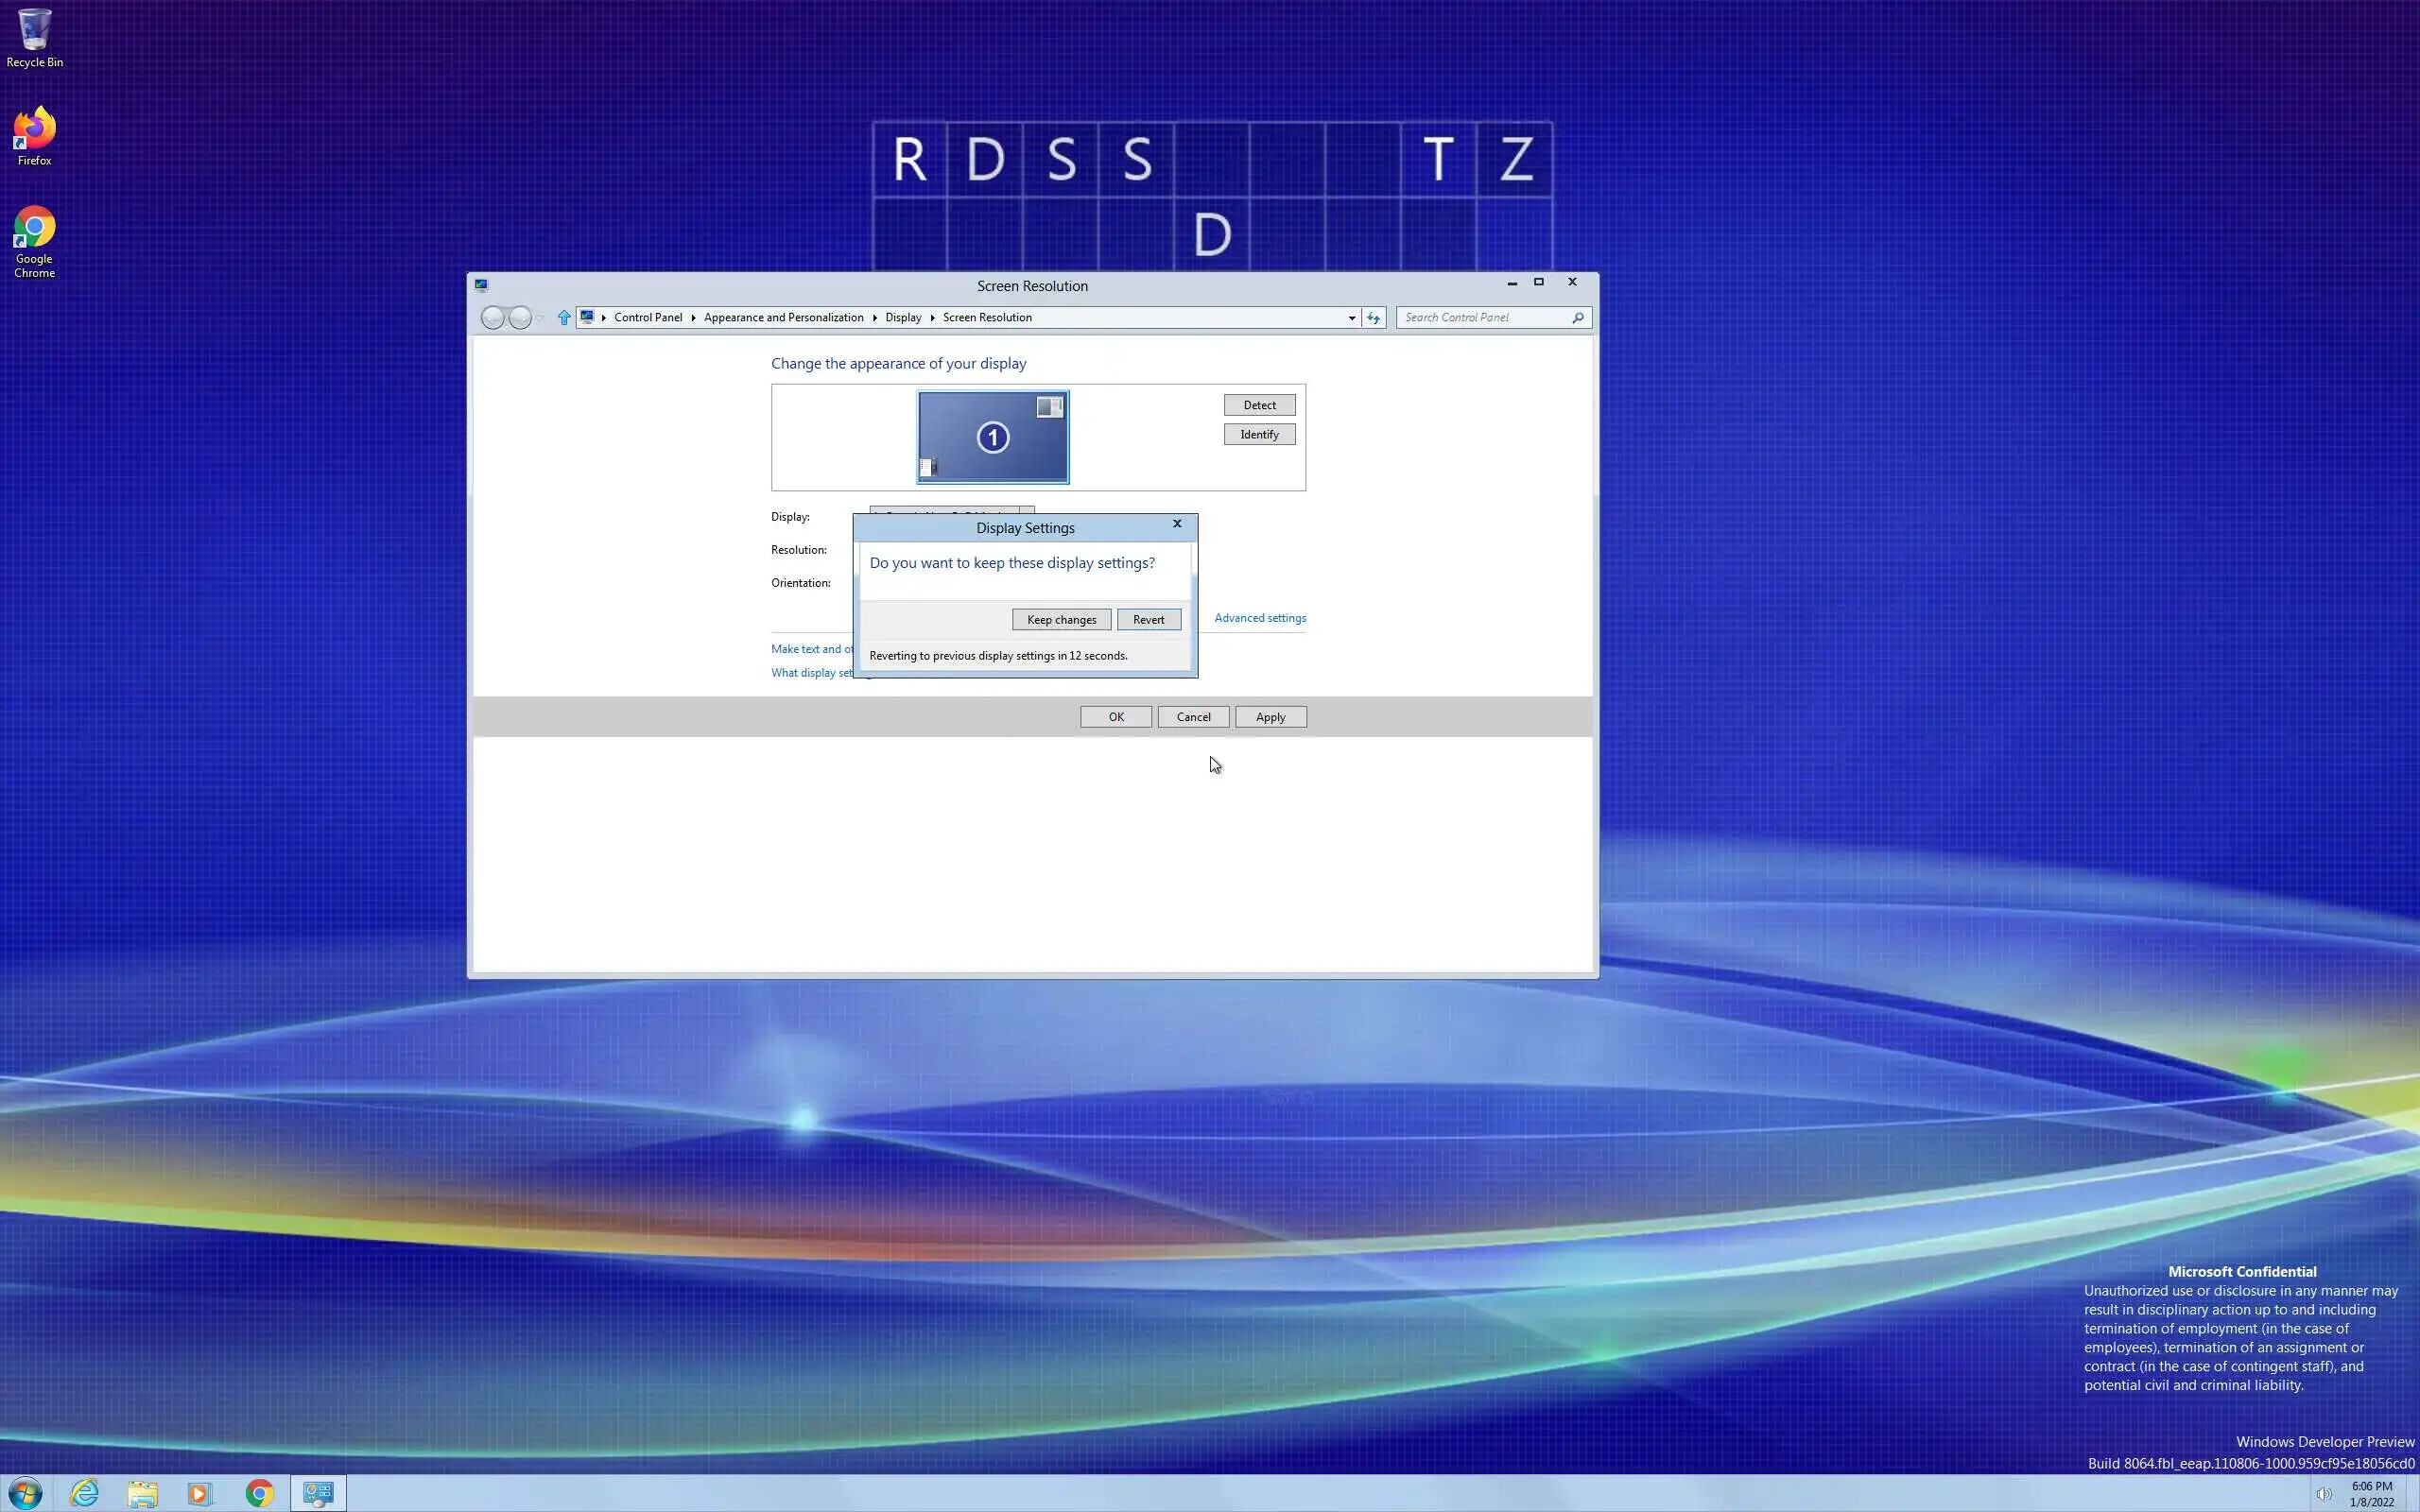Expand the Display breadcrumb arrow
Screen dimensions: 2420x1512
932,317
